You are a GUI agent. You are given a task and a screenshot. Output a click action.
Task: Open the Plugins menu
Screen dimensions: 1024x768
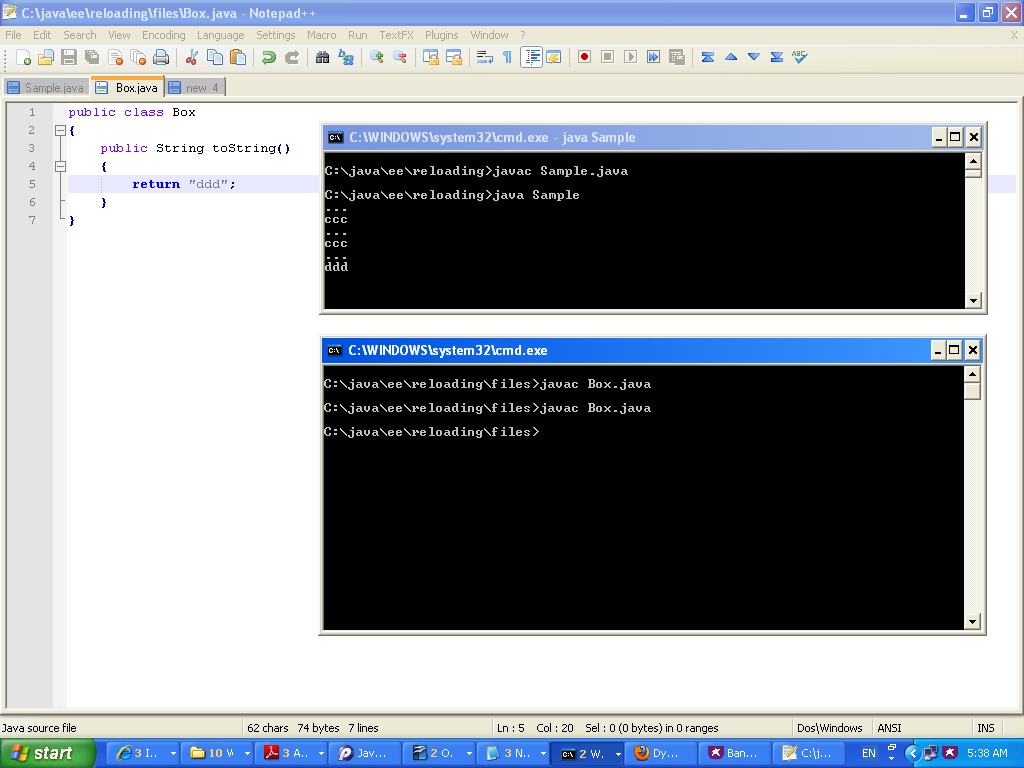[x=441, y=35]
